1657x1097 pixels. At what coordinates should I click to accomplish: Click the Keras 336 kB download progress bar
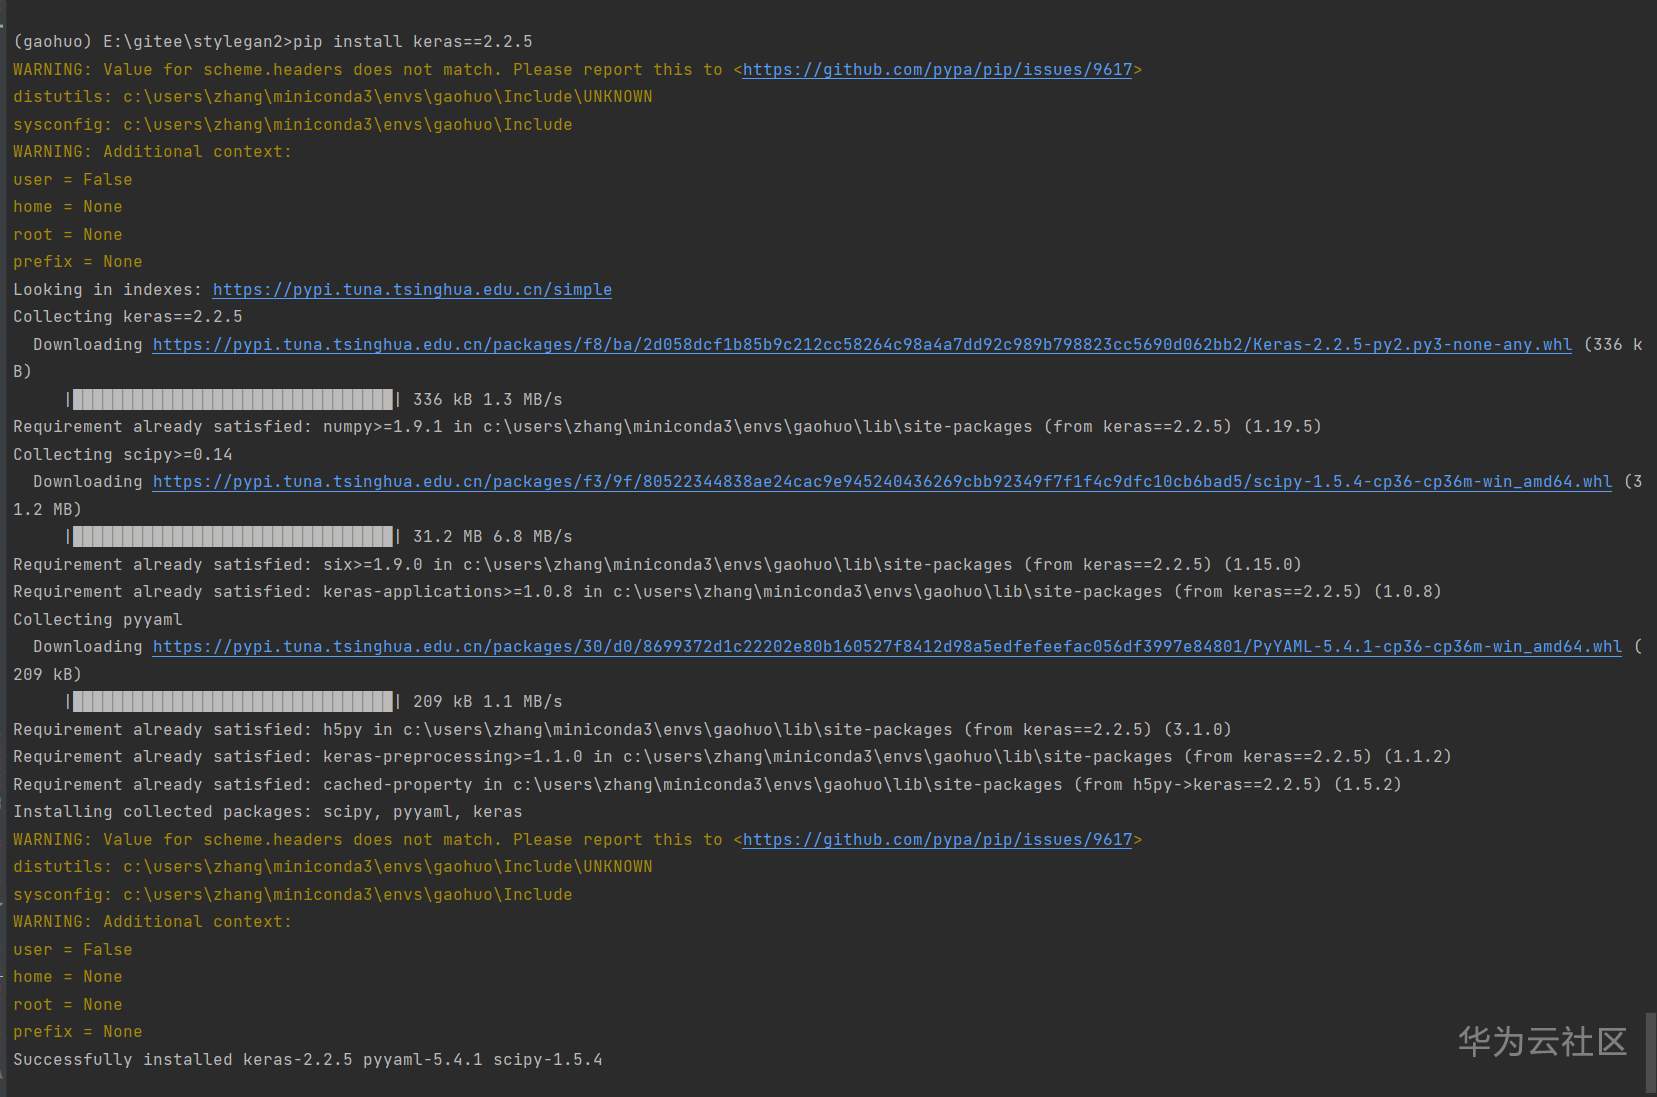233,400
